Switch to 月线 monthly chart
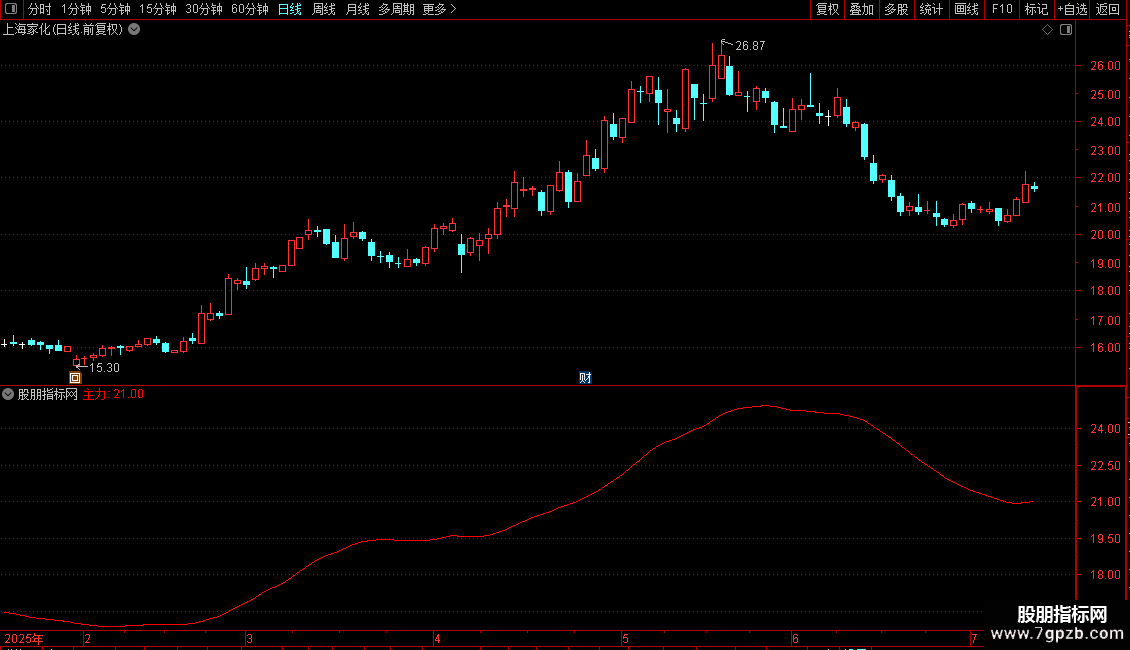This screenshot has width=1130, height=650. 357,9
